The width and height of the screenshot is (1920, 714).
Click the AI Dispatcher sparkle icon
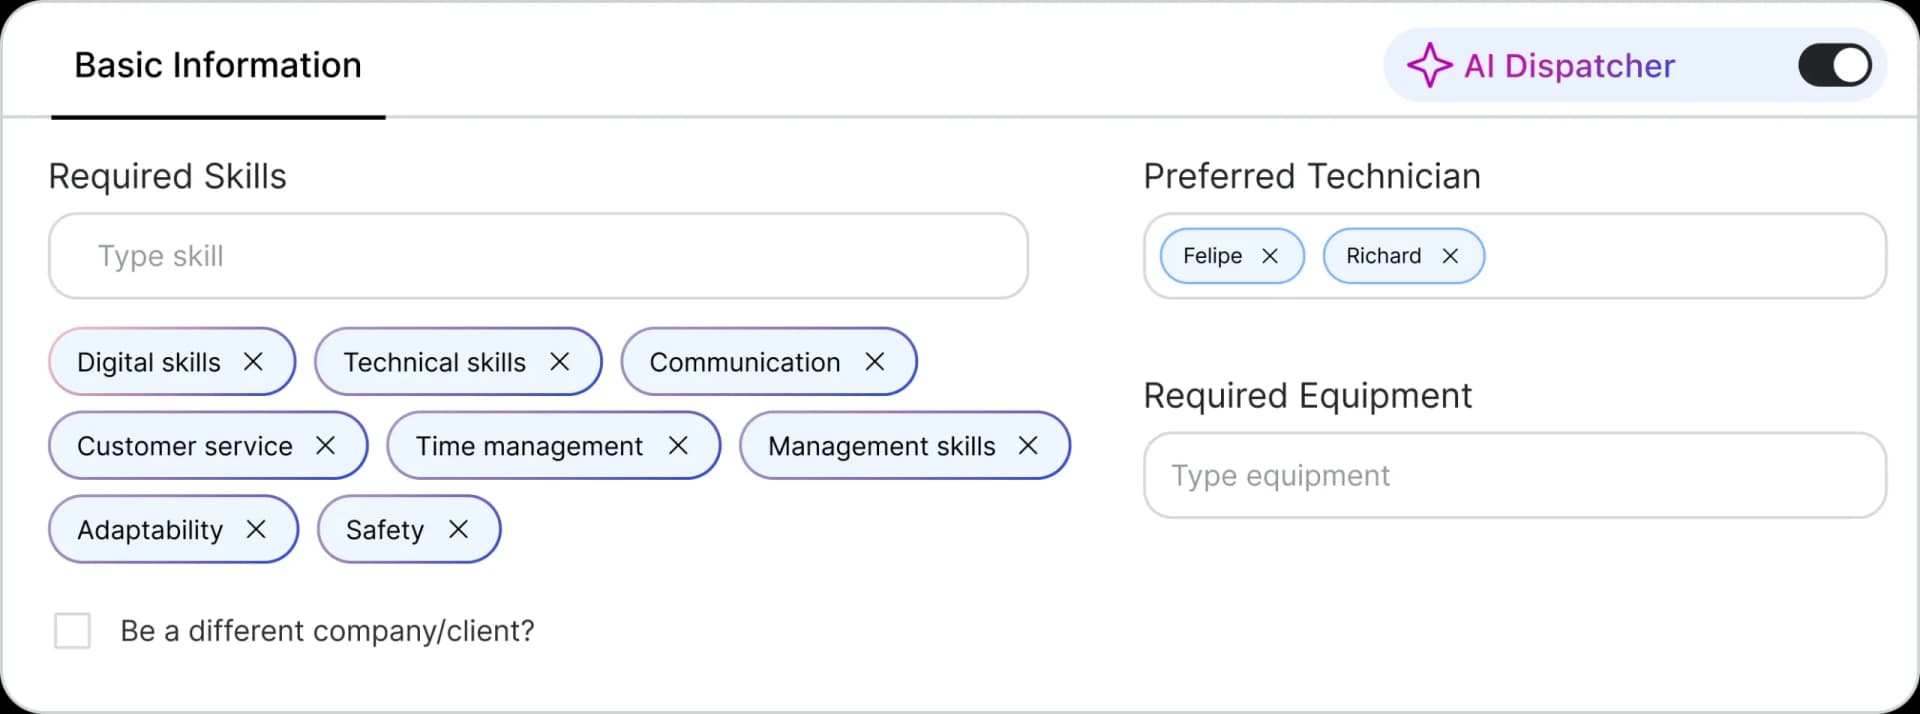click(x=1430, y=65)
